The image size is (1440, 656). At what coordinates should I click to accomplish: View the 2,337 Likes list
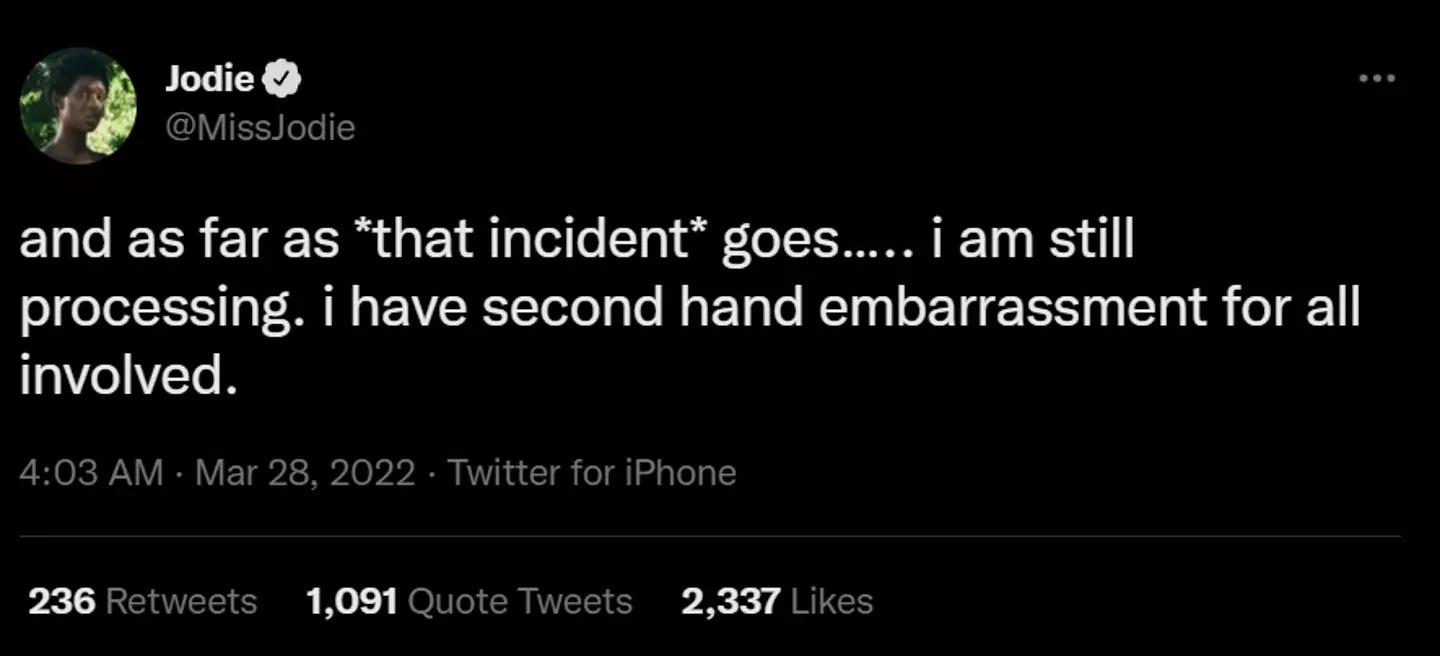(x=776, y=601)
